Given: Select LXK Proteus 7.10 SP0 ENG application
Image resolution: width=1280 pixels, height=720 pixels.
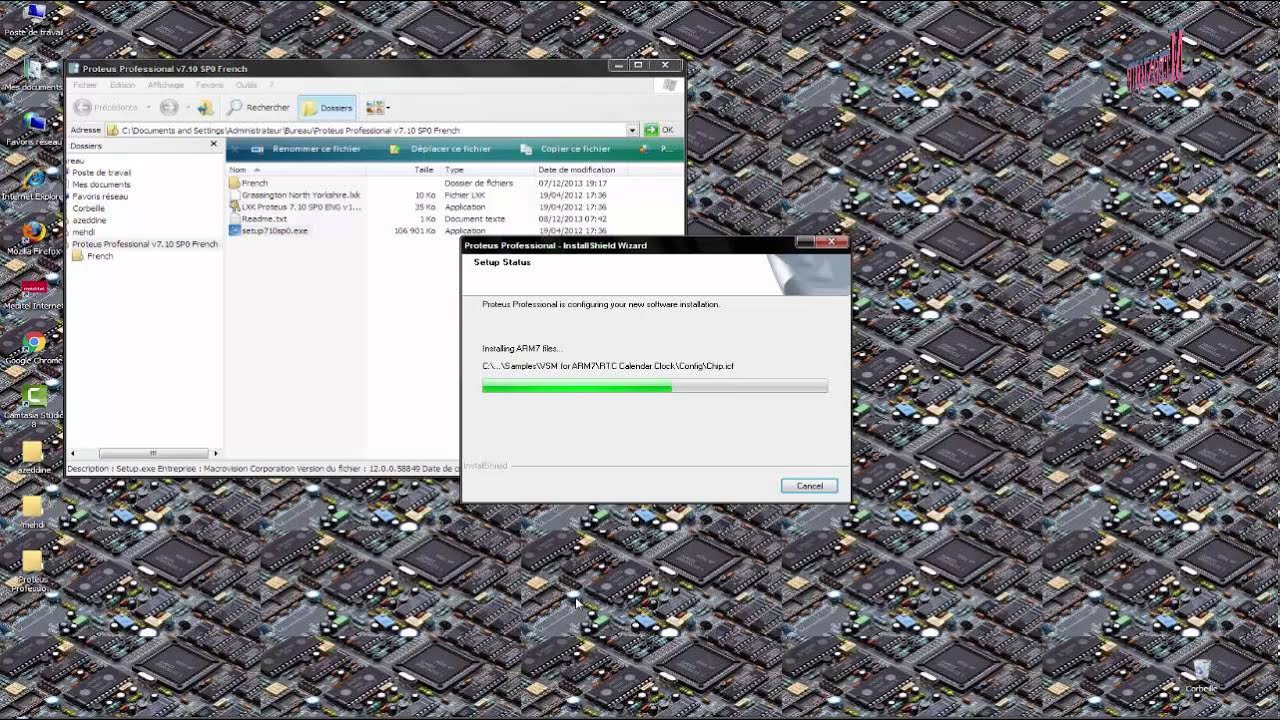Looking at the screenshot, I should coord(295,207).
